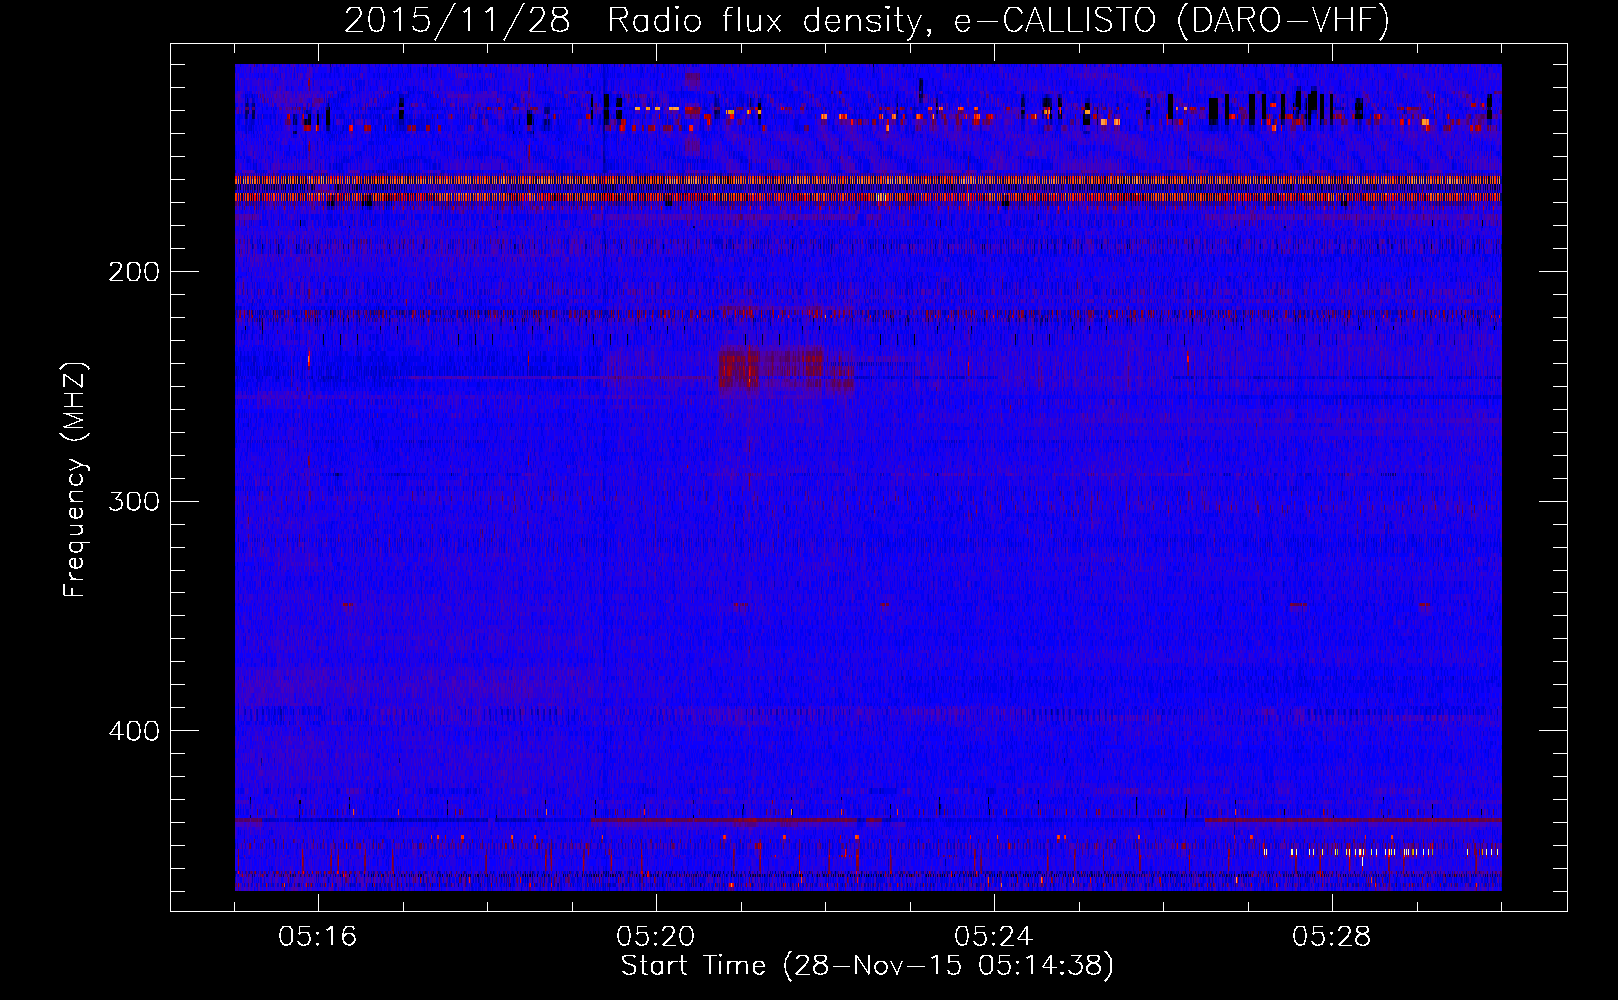Select the 05:16 time tick label
Image resolution: width=1618 pixels, height=1000 pixels.
tap(318, 937)
